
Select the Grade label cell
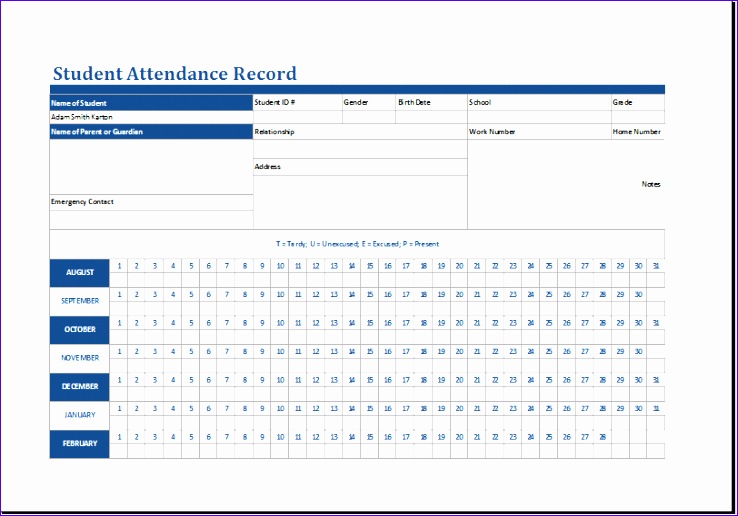tap(638, 102)
